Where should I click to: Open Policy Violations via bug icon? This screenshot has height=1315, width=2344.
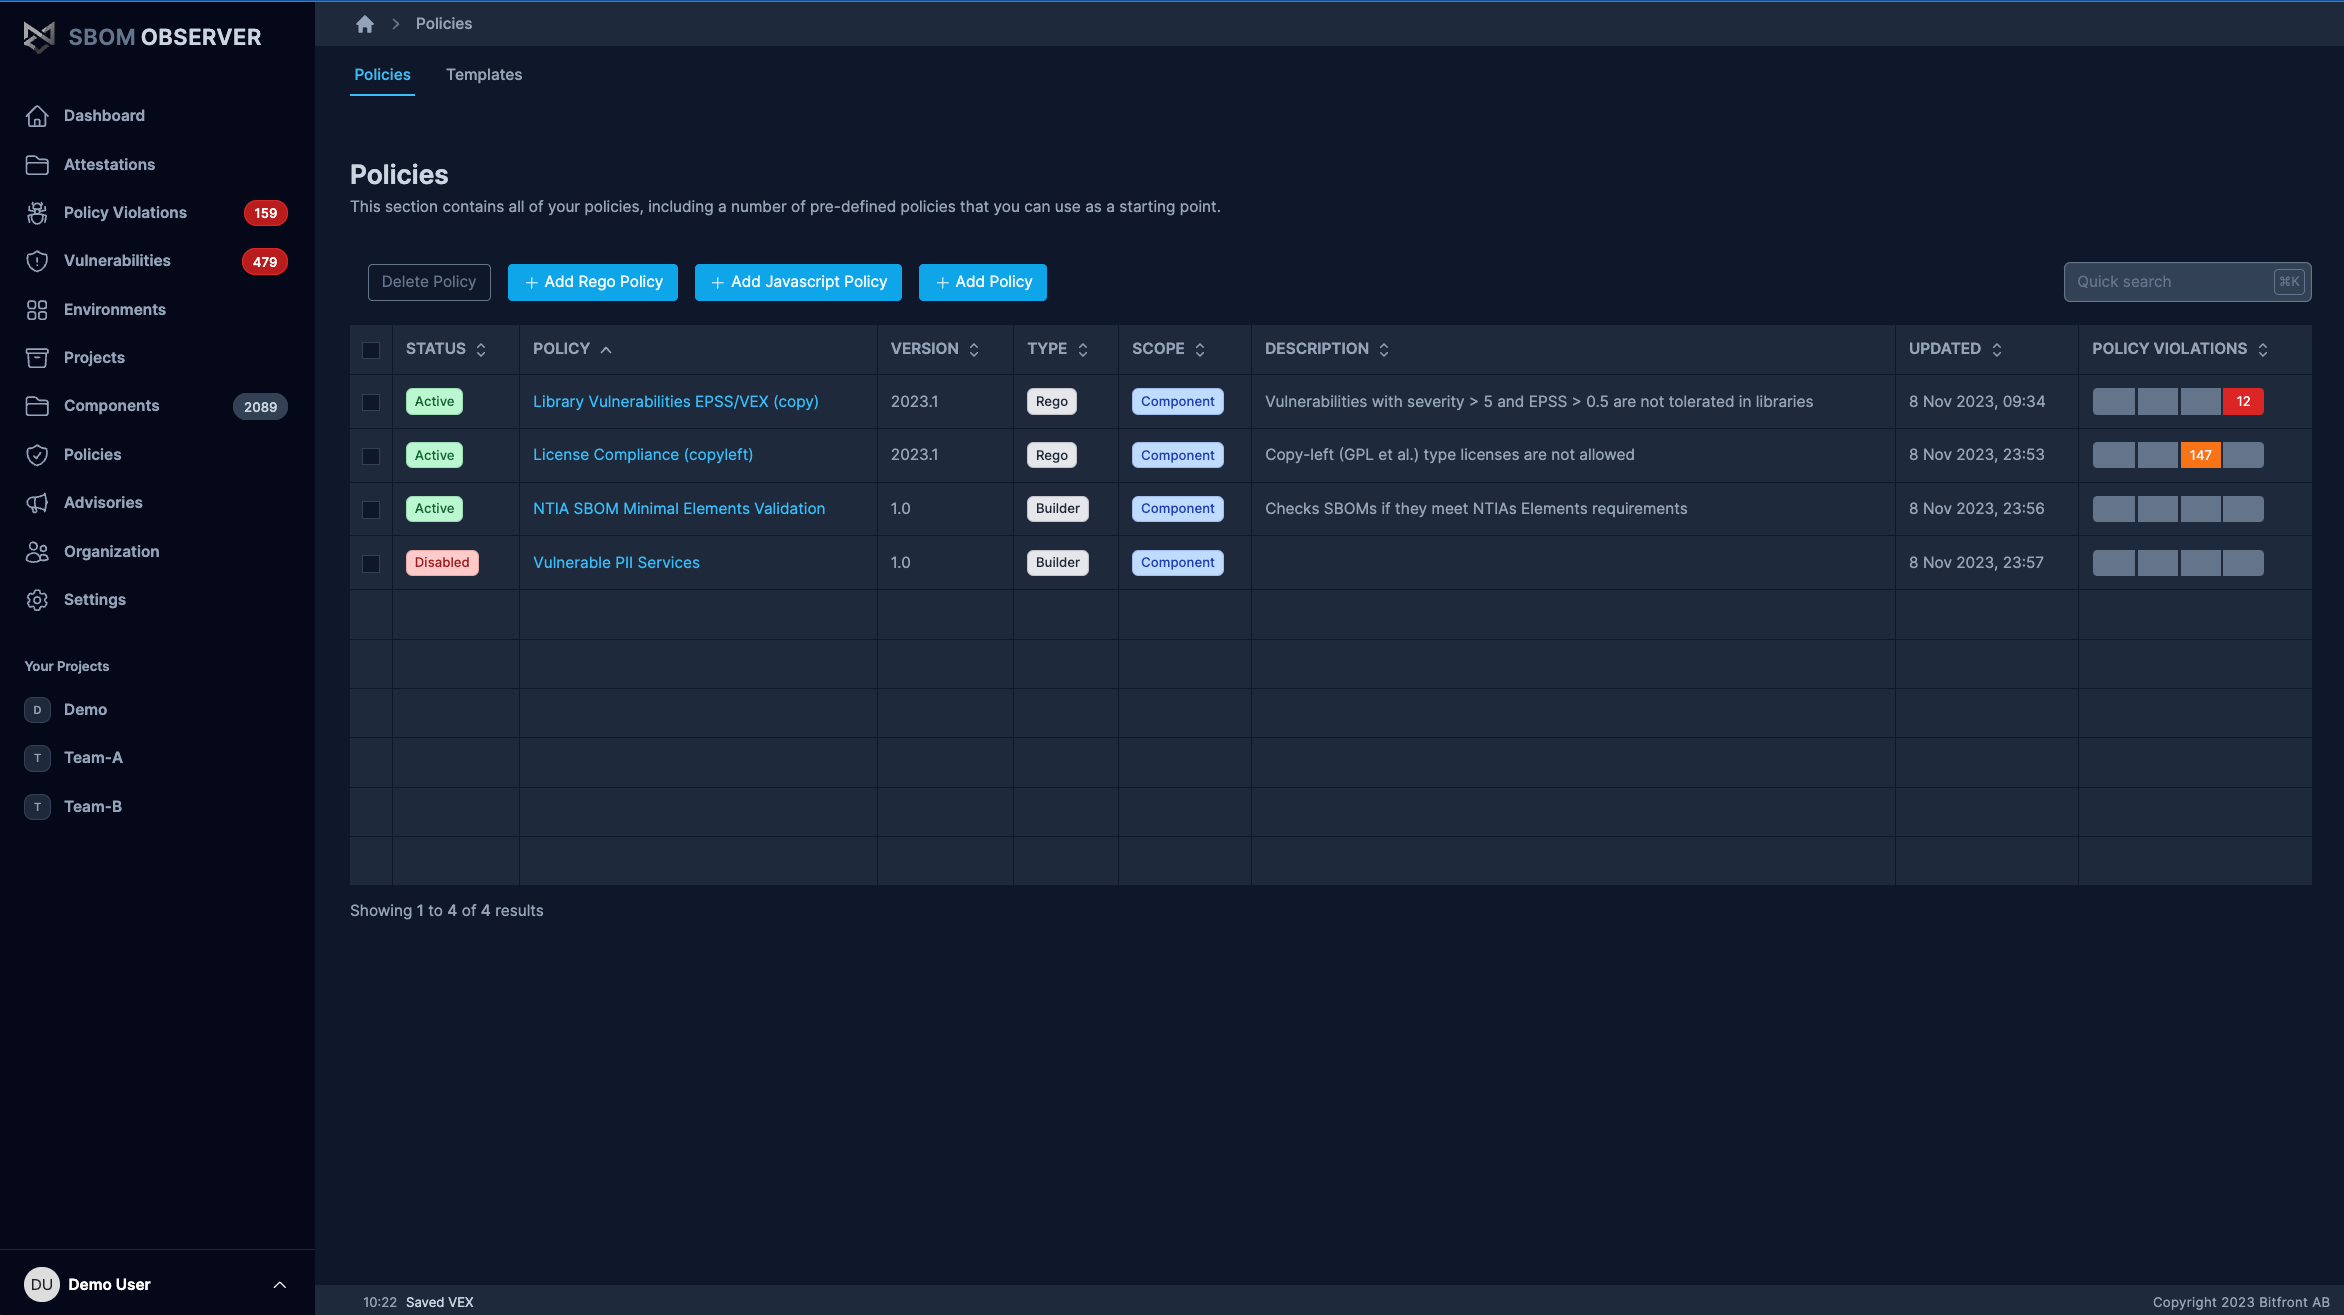tap(37, 213)
